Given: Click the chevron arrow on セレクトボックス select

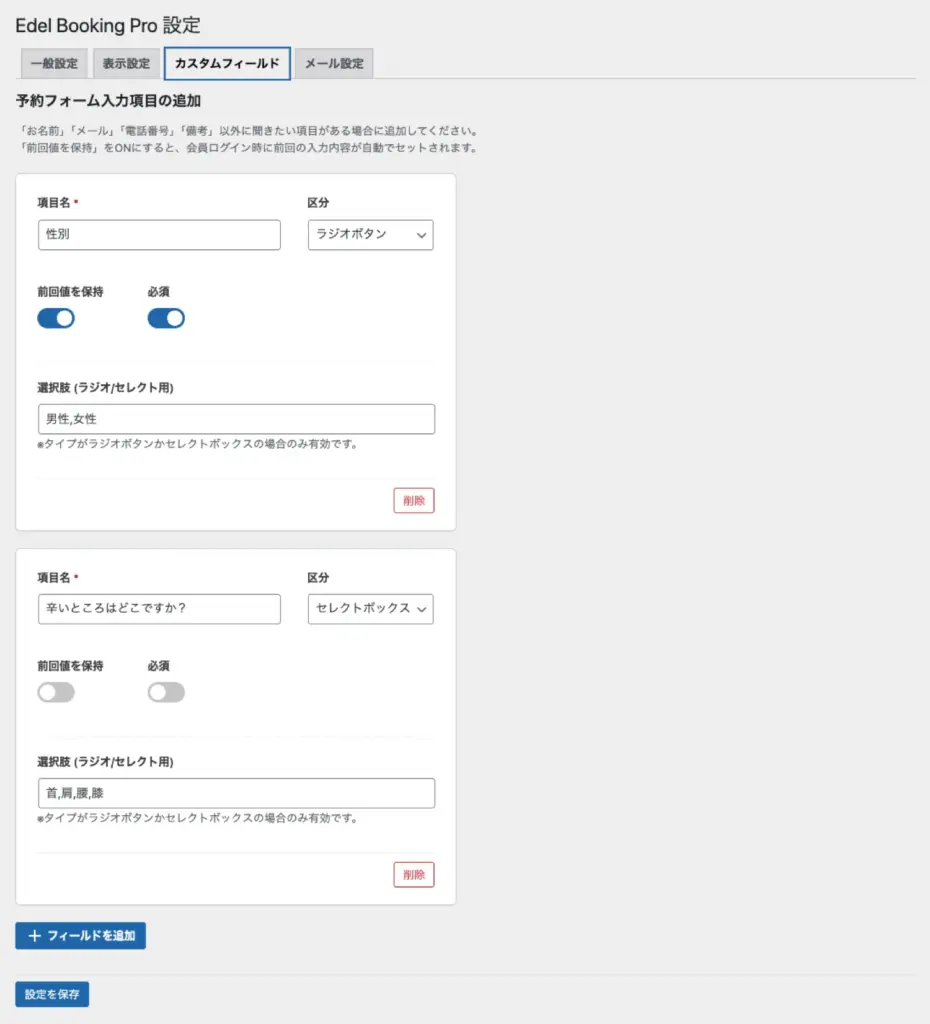Looking at the screenshot, I should (421, 609).
